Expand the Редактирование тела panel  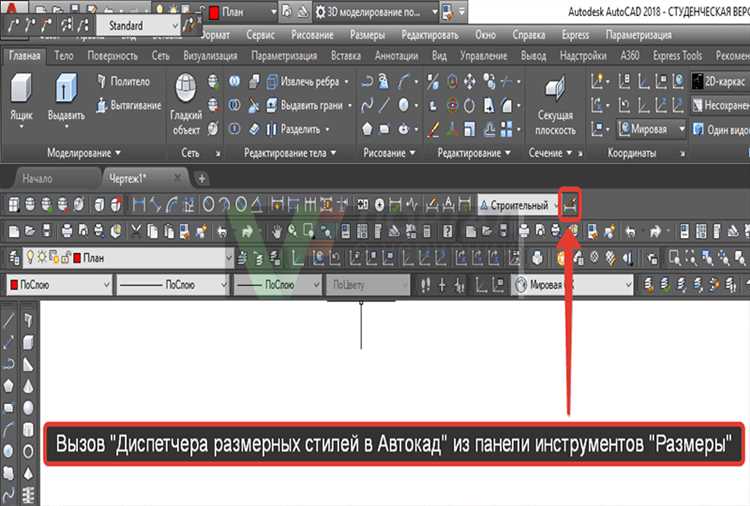[290, 153]
